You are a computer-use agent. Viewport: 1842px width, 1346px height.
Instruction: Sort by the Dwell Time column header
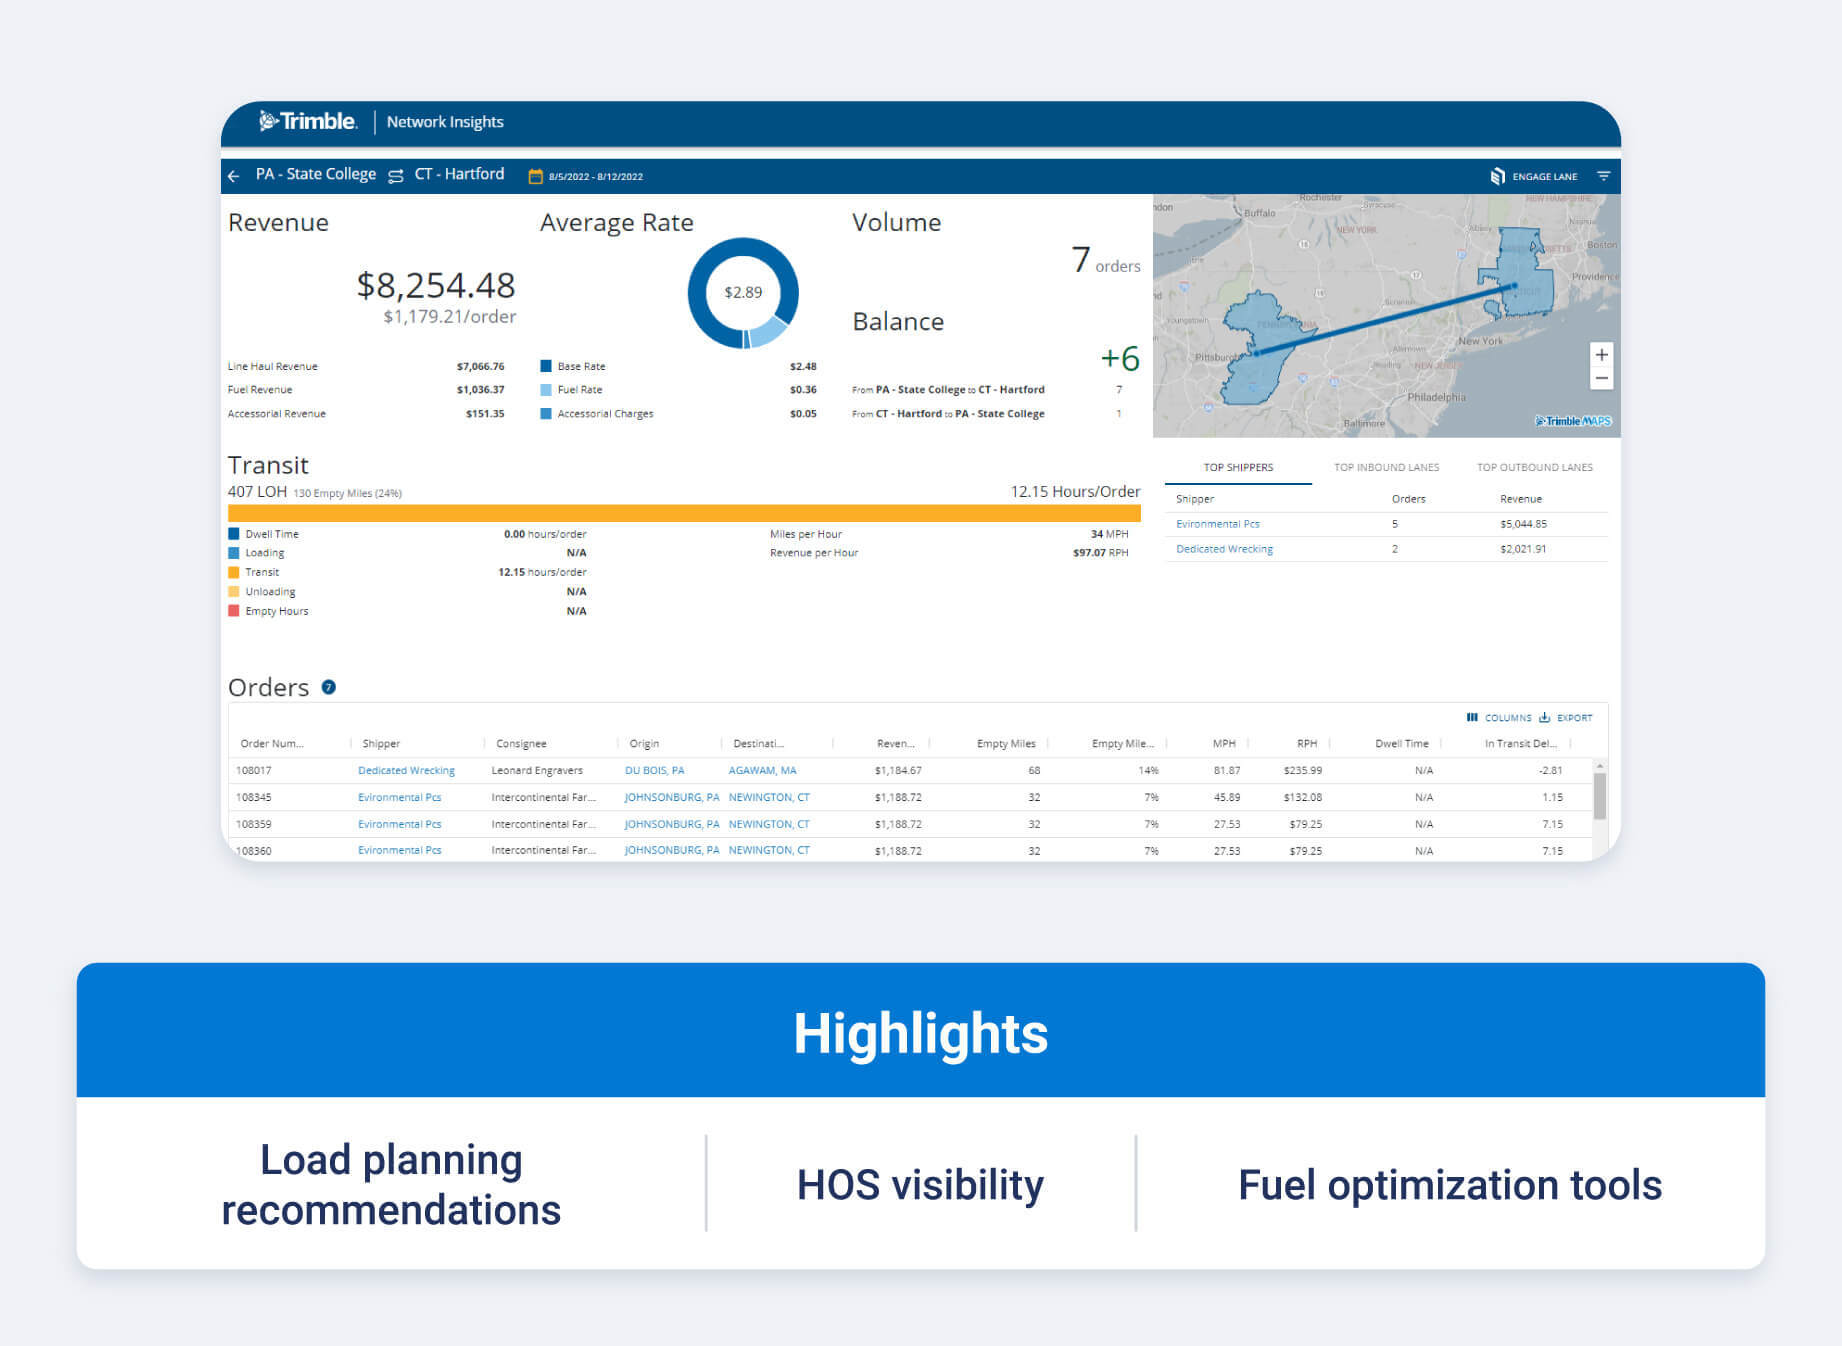(x=1402, y=744)
